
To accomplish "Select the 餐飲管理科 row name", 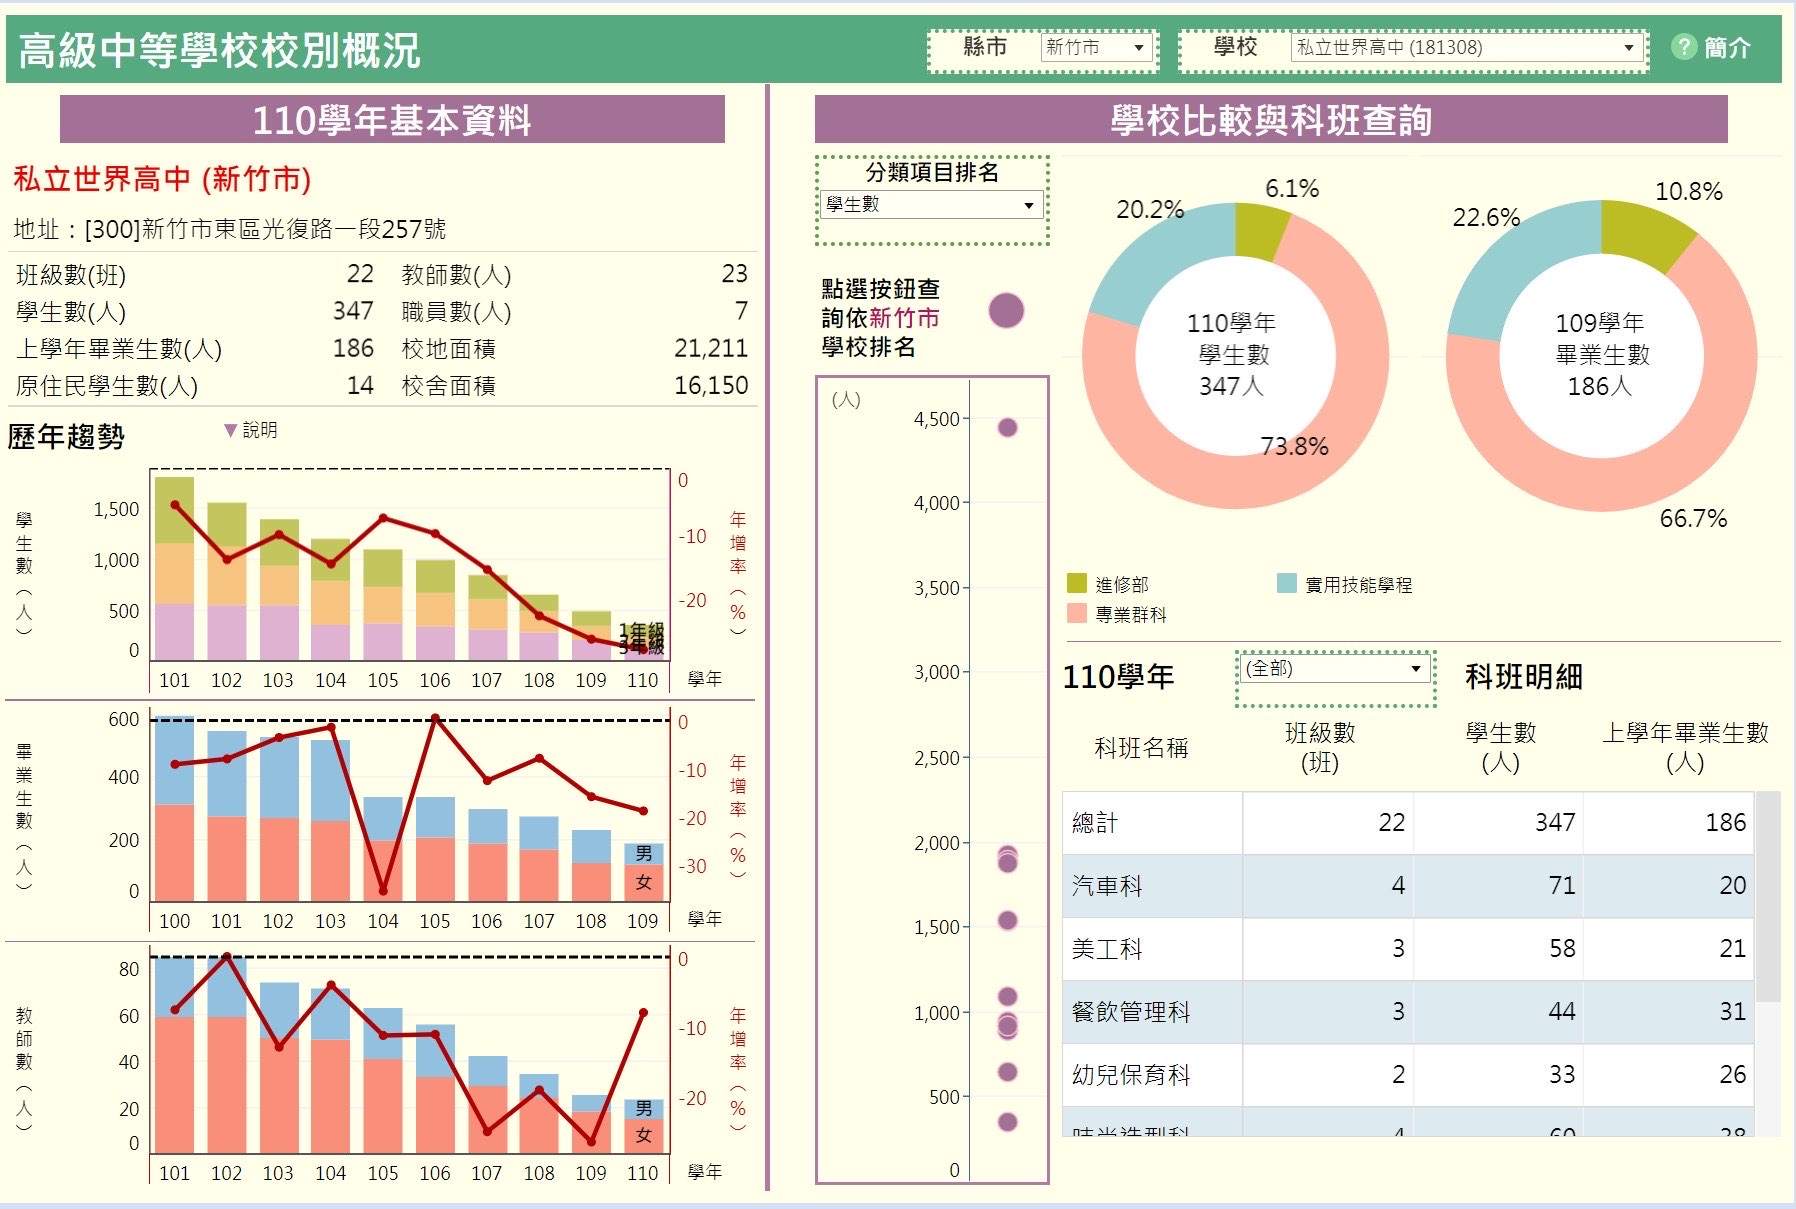I will click(1131, 1012).
